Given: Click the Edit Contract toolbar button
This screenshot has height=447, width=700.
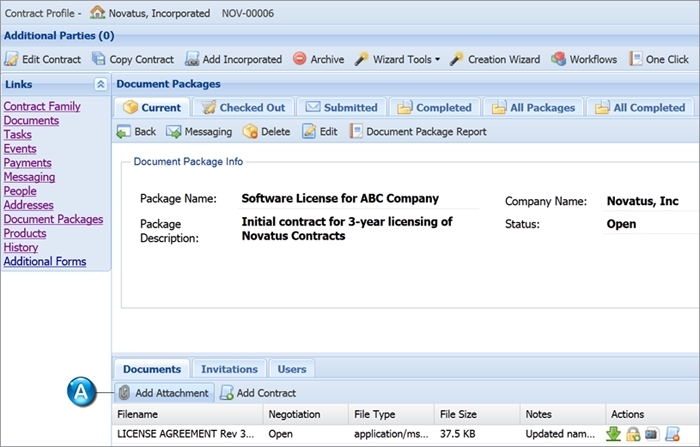Looking at the screenshot, I should 43,59.
